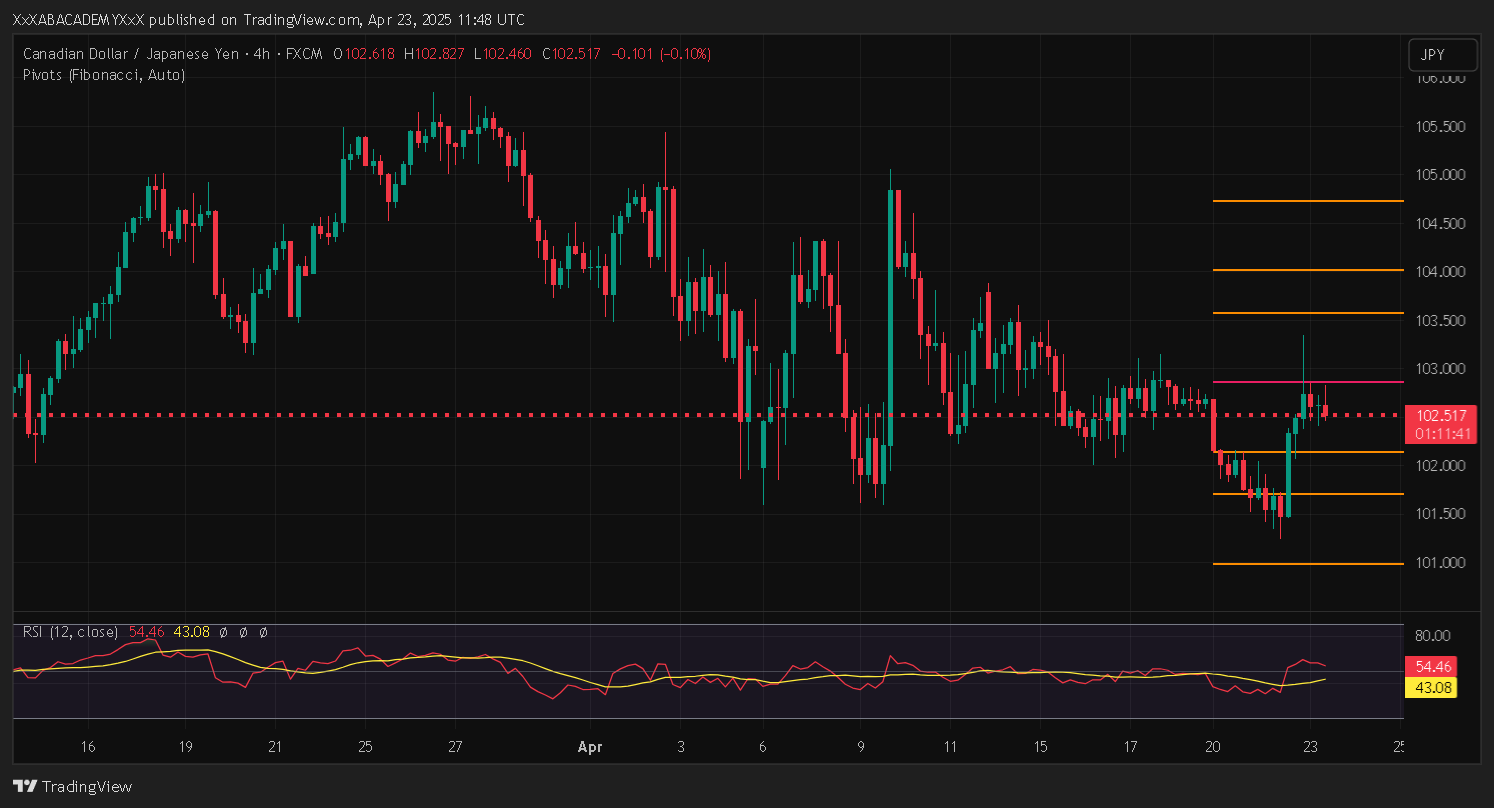Click the yellow 43.08 RSI value tag
Screen dimensions: 1494x808
tap(1430, 688)
